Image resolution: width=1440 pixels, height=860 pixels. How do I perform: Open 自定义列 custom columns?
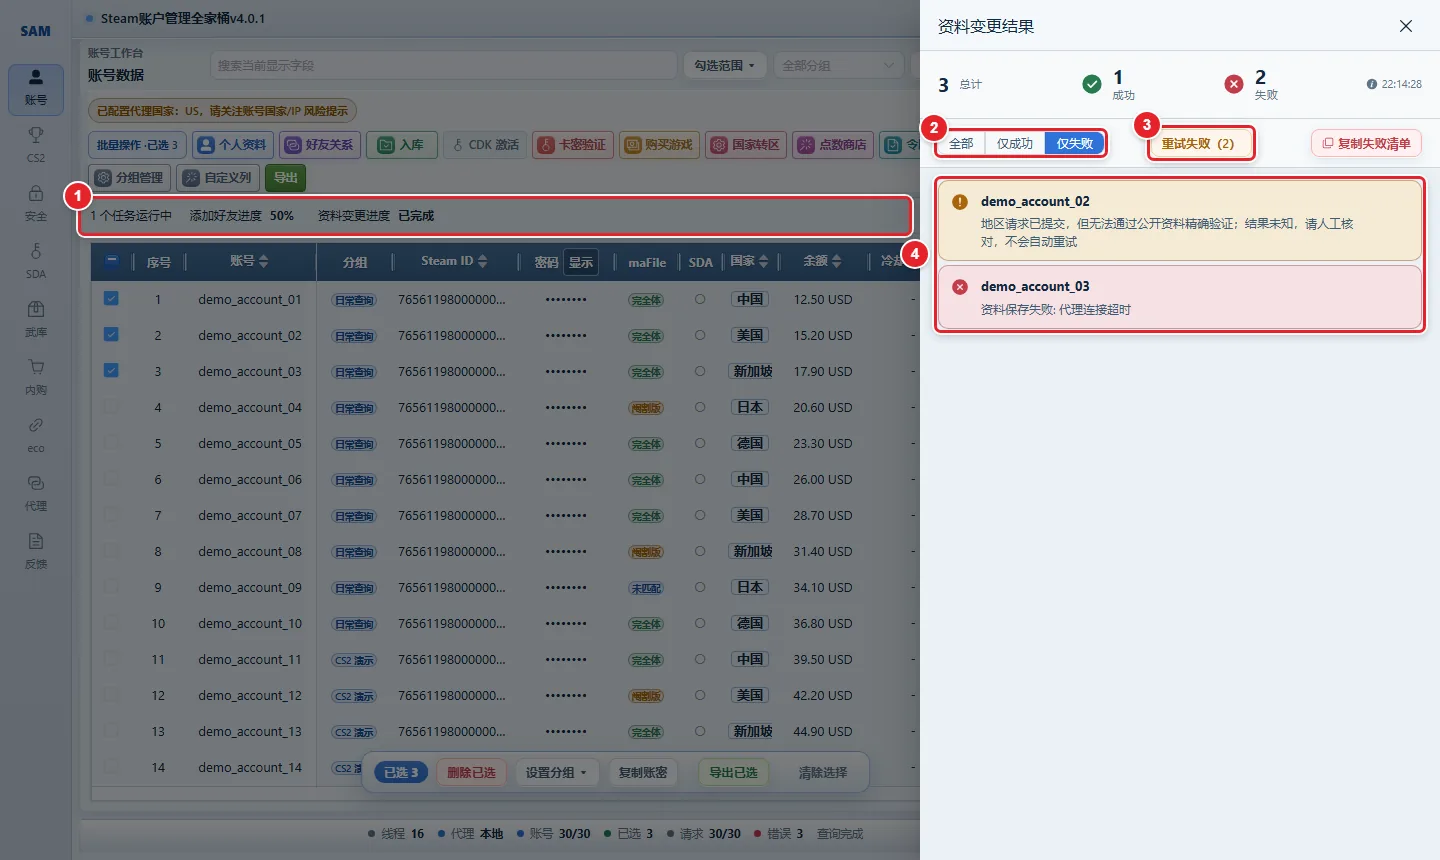[x=217, y=177]
